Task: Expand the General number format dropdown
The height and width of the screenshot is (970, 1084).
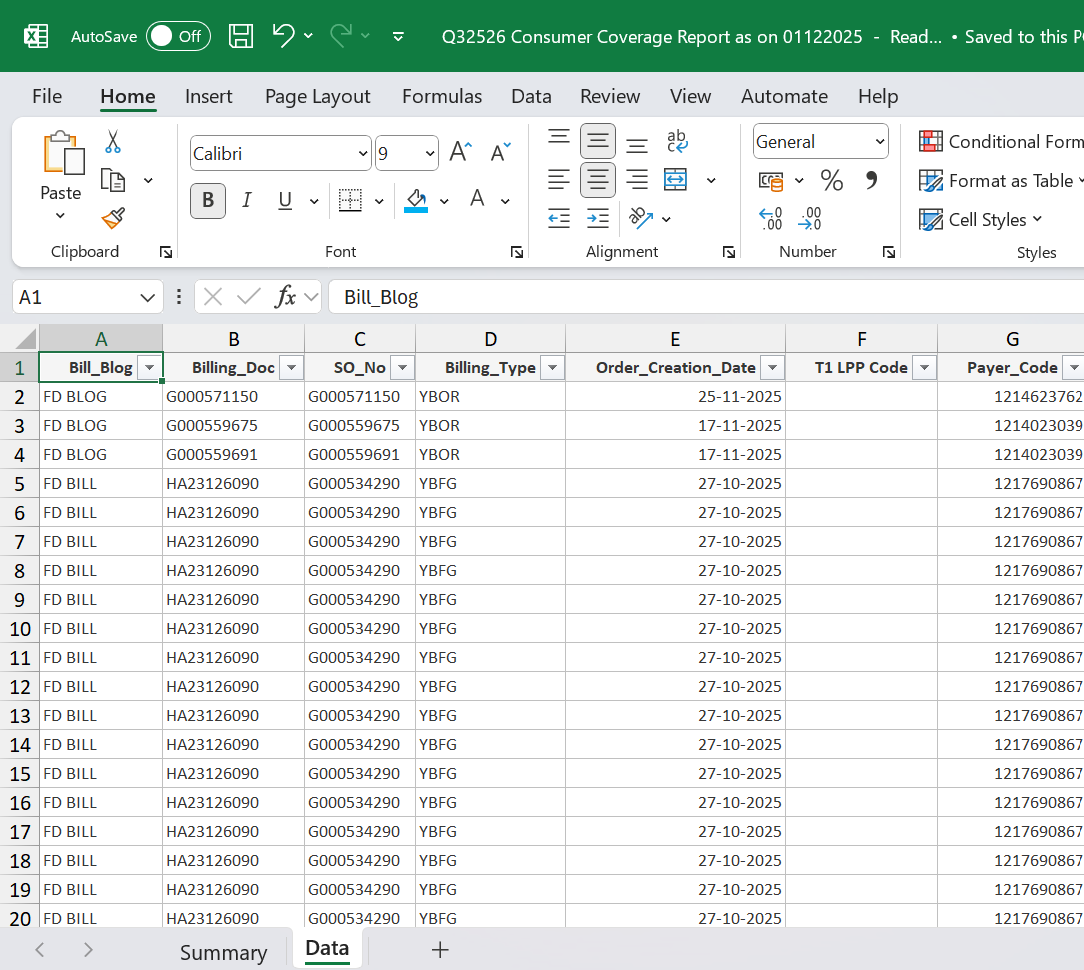Action: (x=879, y=142)
